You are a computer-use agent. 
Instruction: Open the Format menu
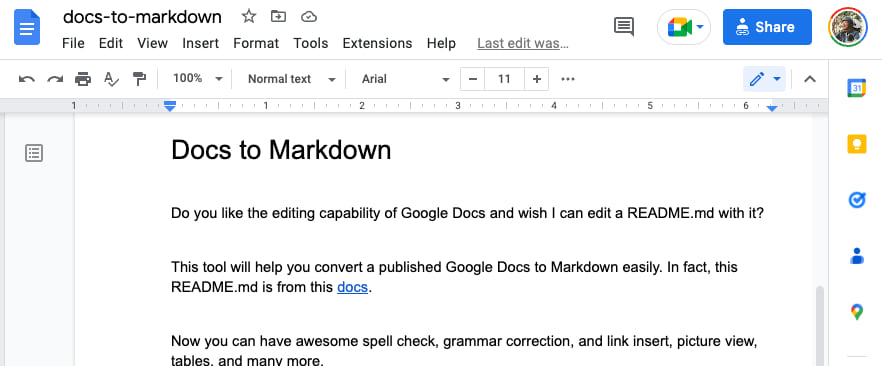[x=256, y=43]
